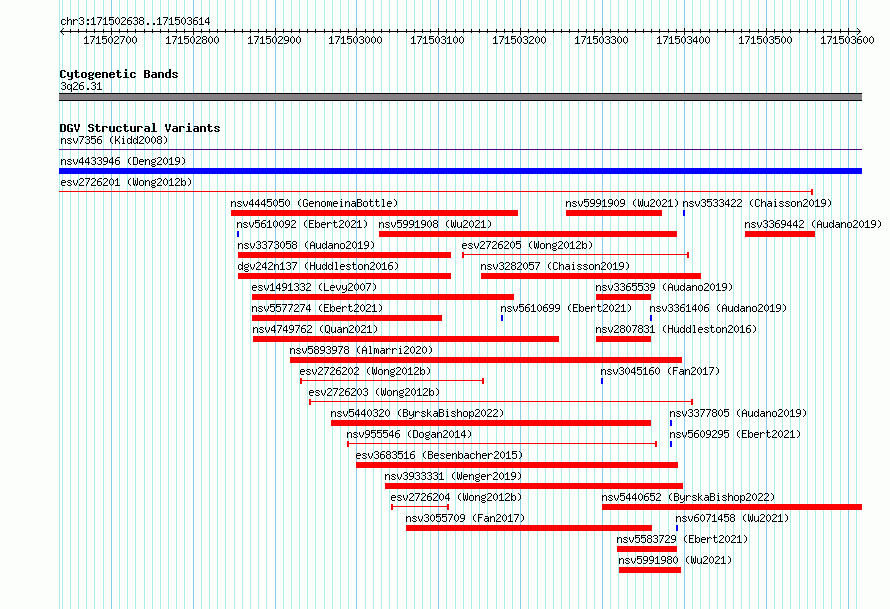Open nsv4749762 (Quan2021) variant
The height and width of the screenshot is (609, 890).
pos(315,329)
